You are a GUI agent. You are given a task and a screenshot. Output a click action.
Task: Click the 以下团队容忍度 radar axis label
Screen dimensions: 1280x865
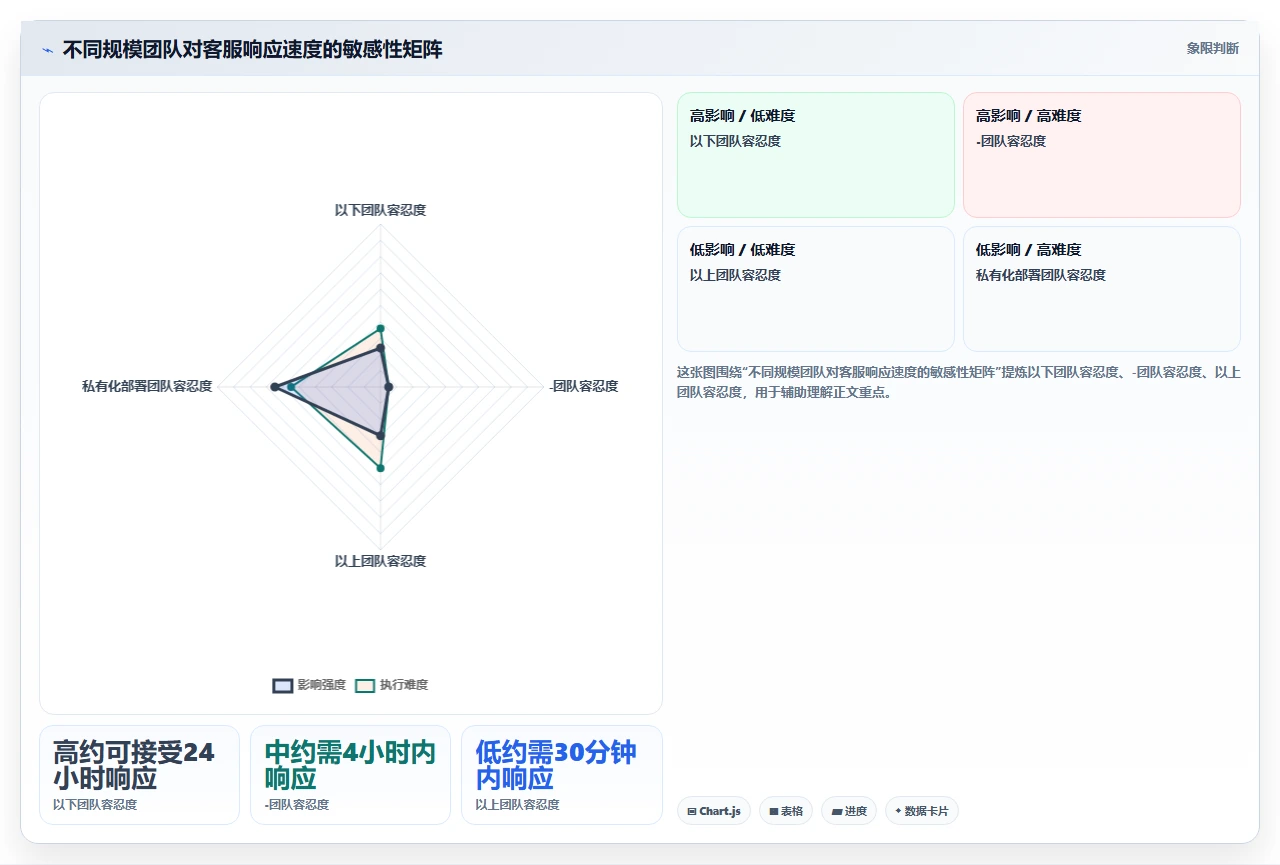[x=380, y=210]
